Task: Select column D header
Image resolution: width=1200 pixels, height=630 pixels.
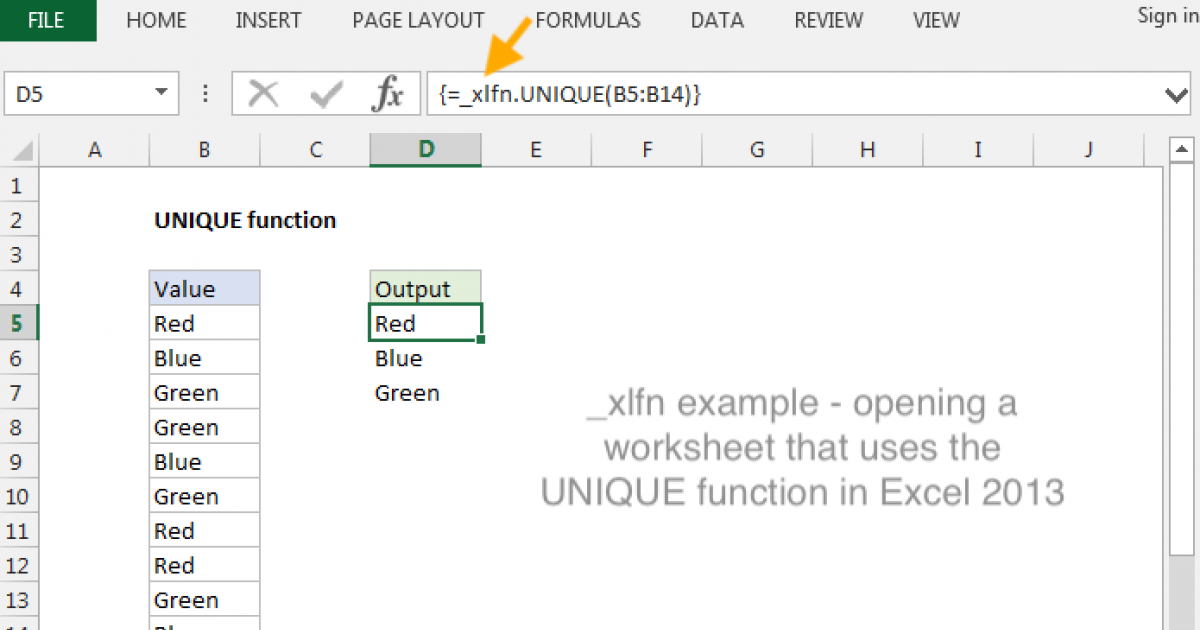Action: 425,150
